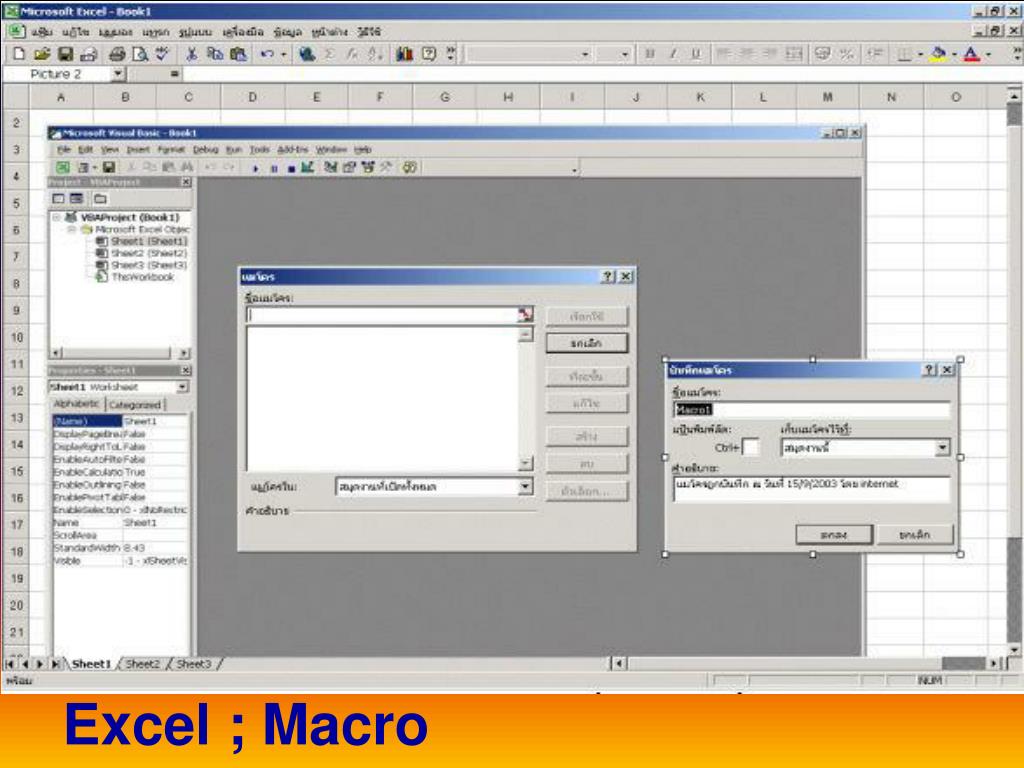Click the Fill Color paint bucket swatch

938,54
